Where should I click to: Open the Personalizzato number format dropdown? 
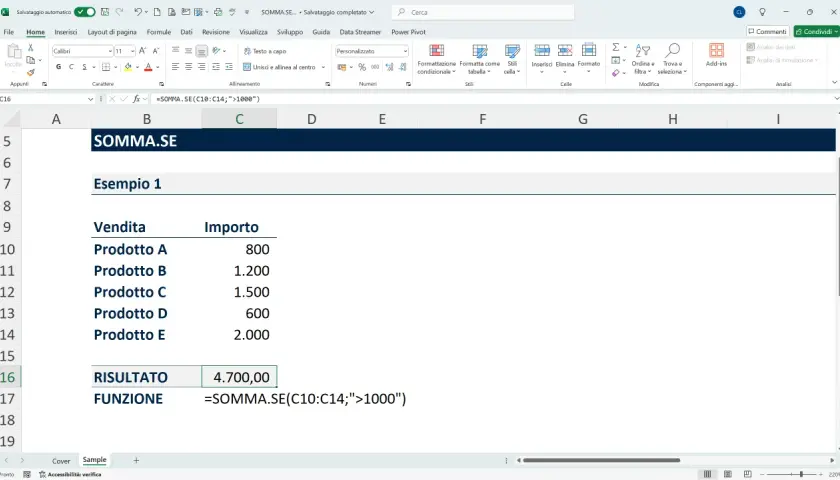405,51
